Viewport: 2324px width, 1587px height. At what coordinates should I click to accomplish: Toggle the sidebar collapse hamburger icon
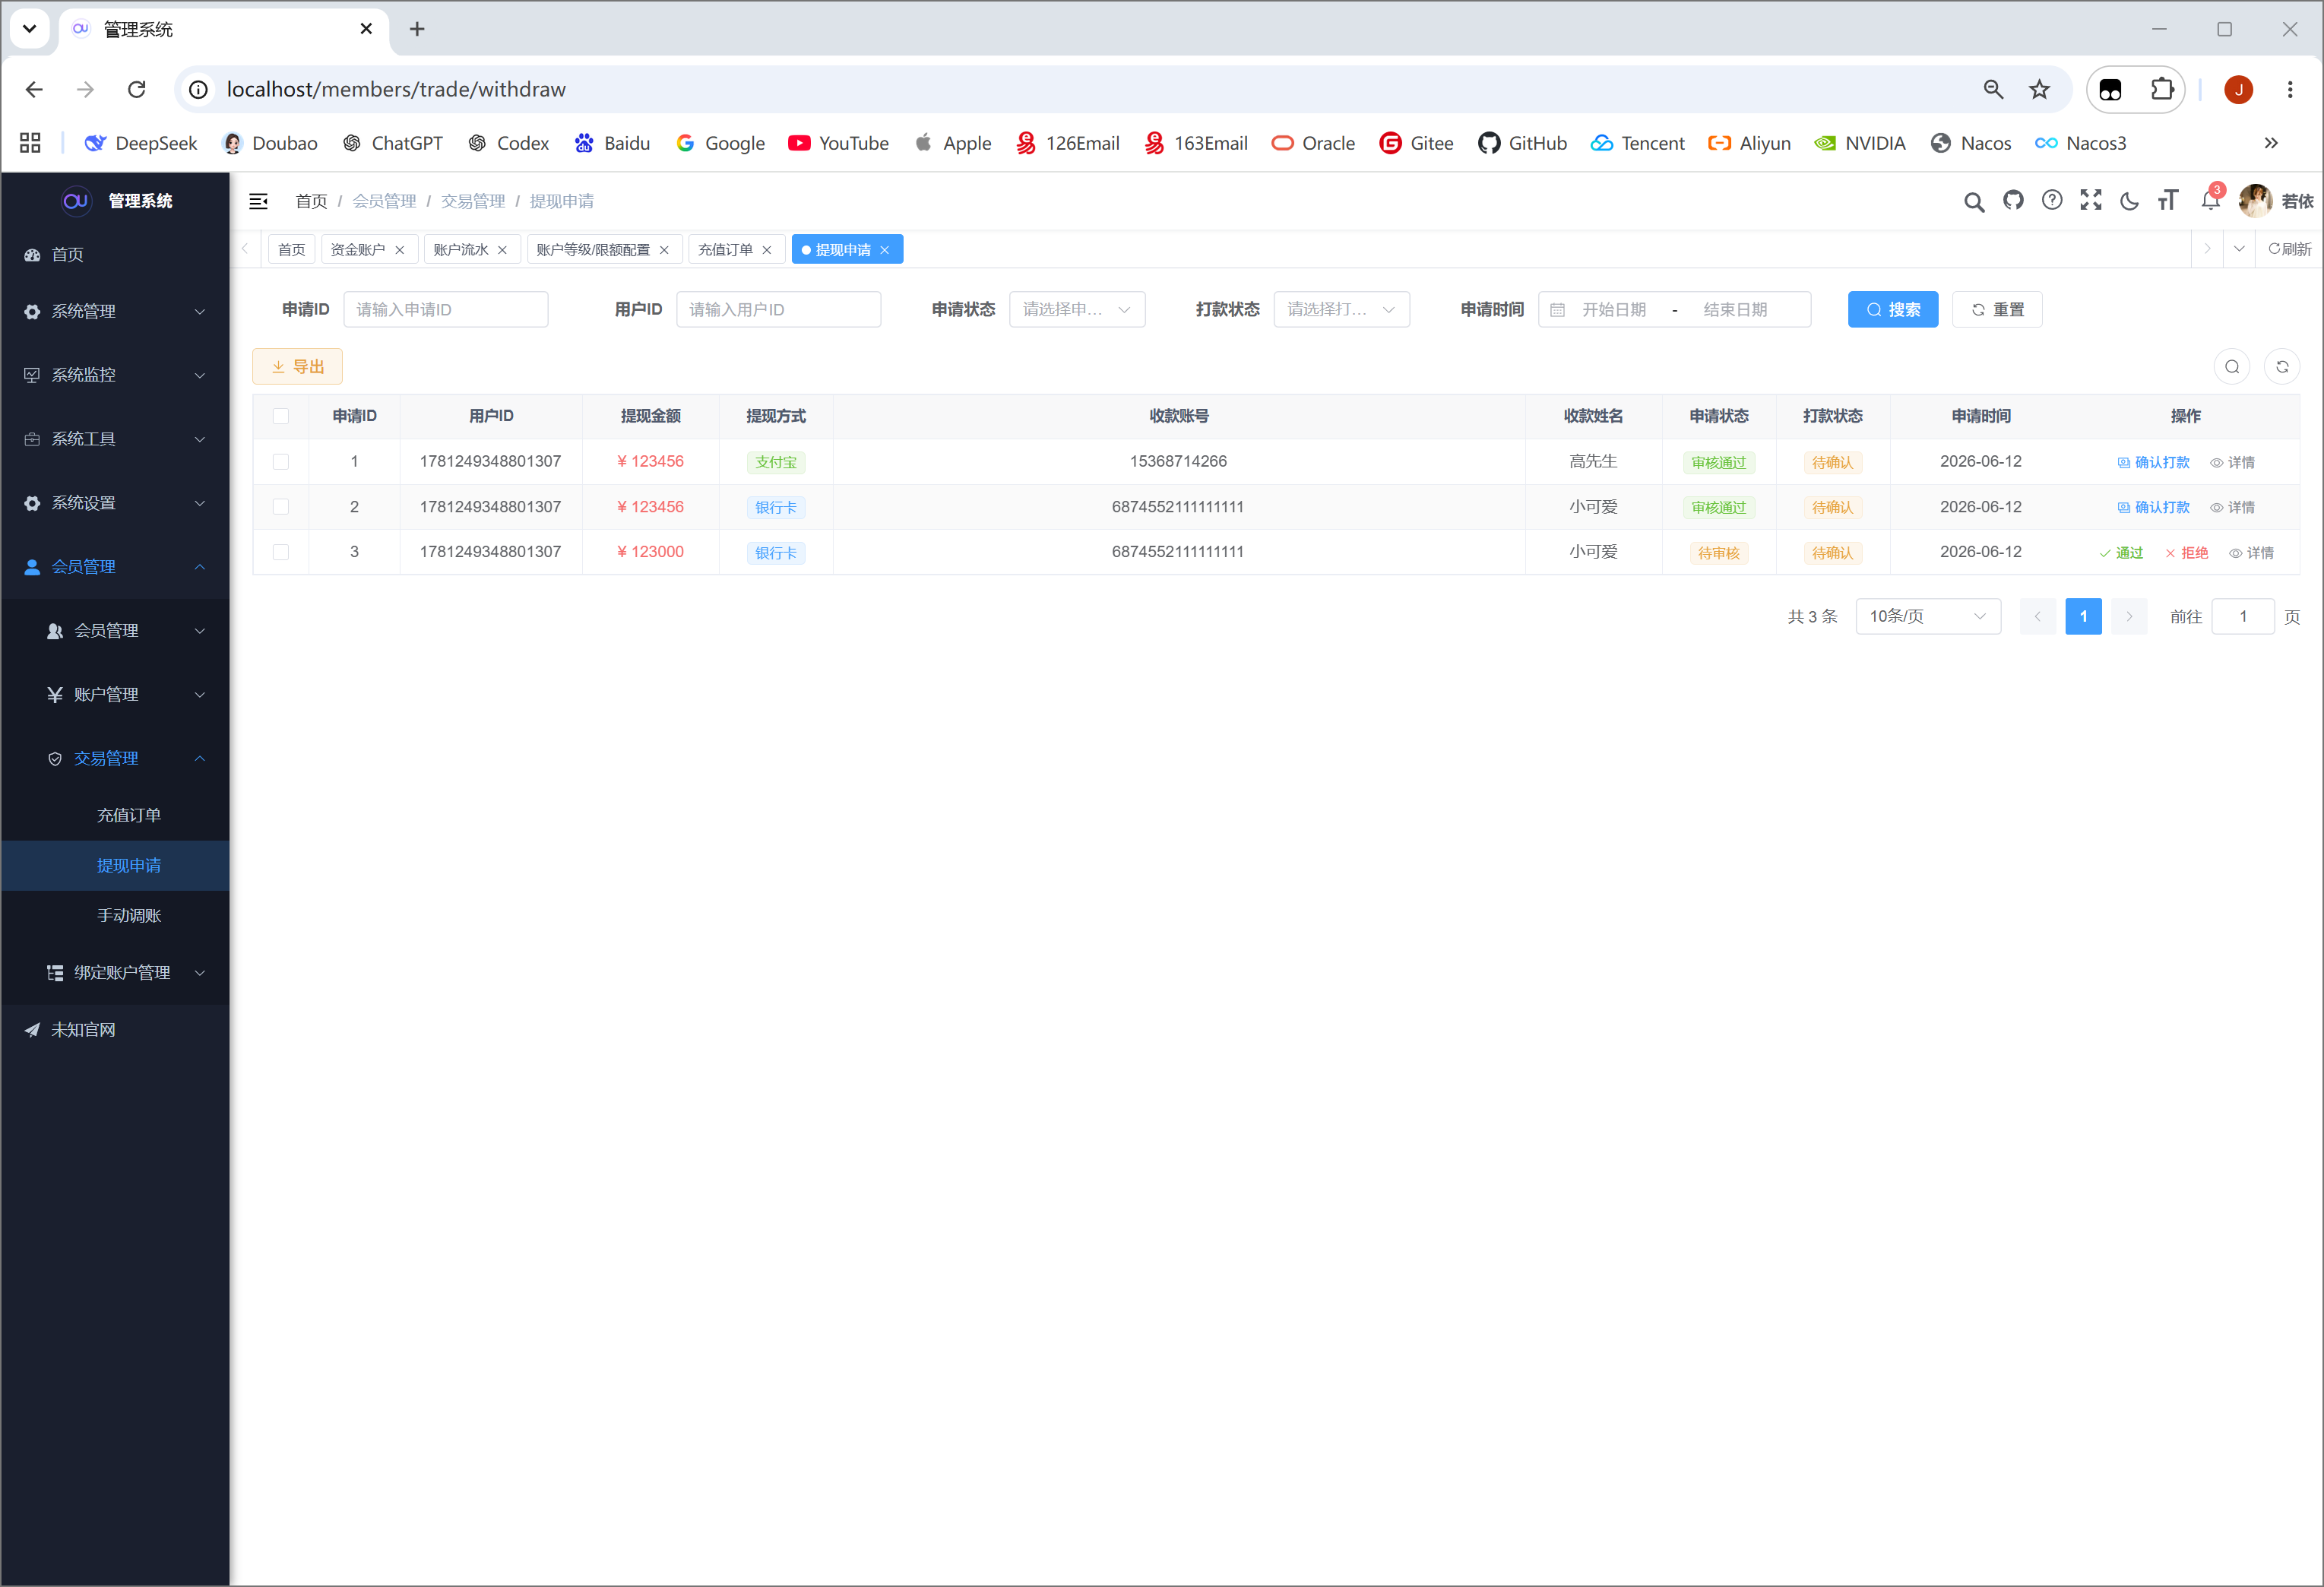(x=258, y=201)
